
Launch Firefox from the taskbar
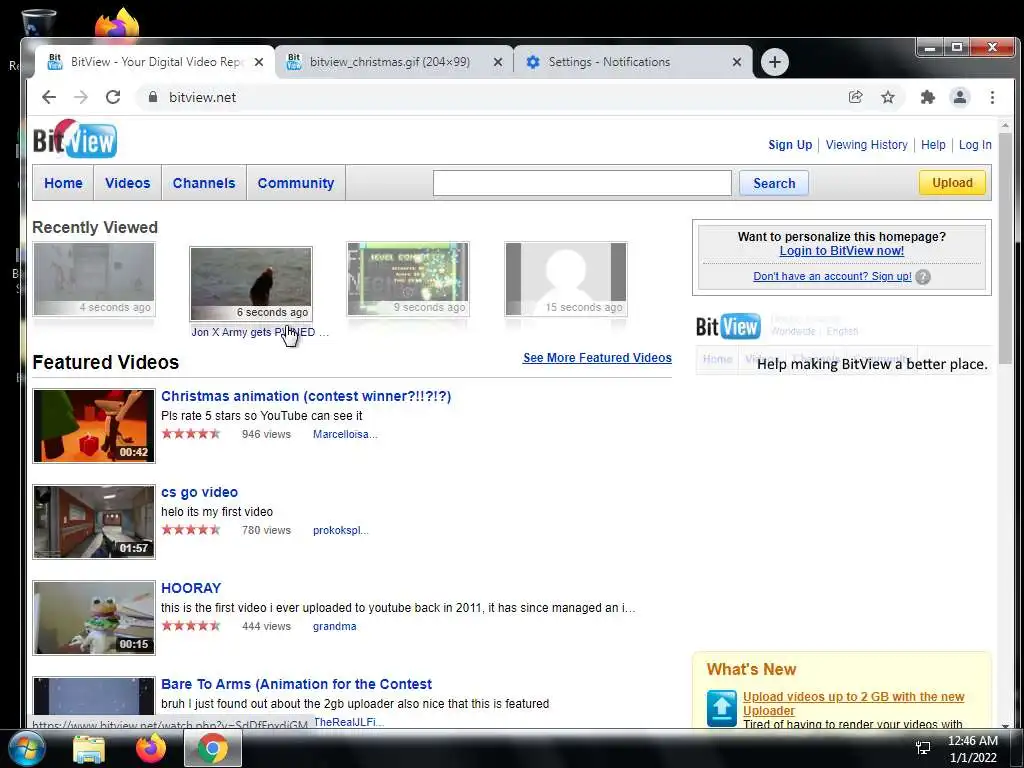point(151,749)
